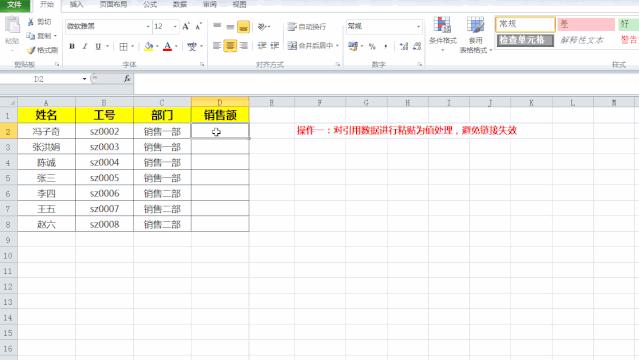This screenshot has height=360, width=639.
Task: Toggle middle vertical alignment
Action: coord(230,27)
